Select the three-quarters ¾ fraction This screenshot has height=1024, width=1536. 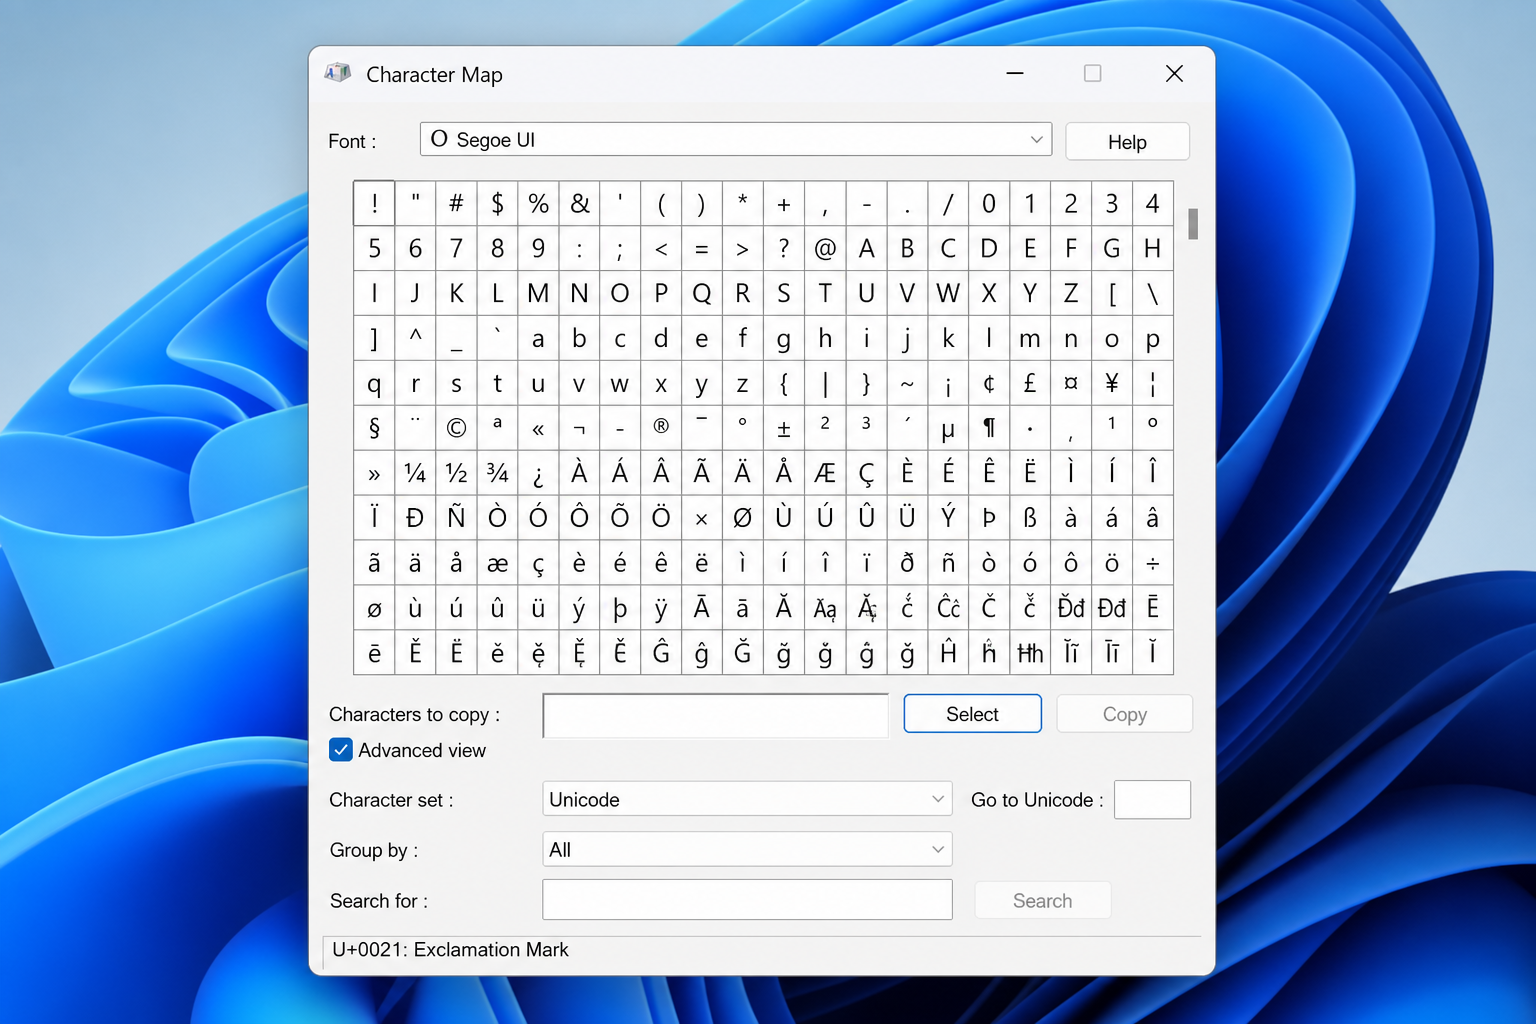[x=497, y=474]
